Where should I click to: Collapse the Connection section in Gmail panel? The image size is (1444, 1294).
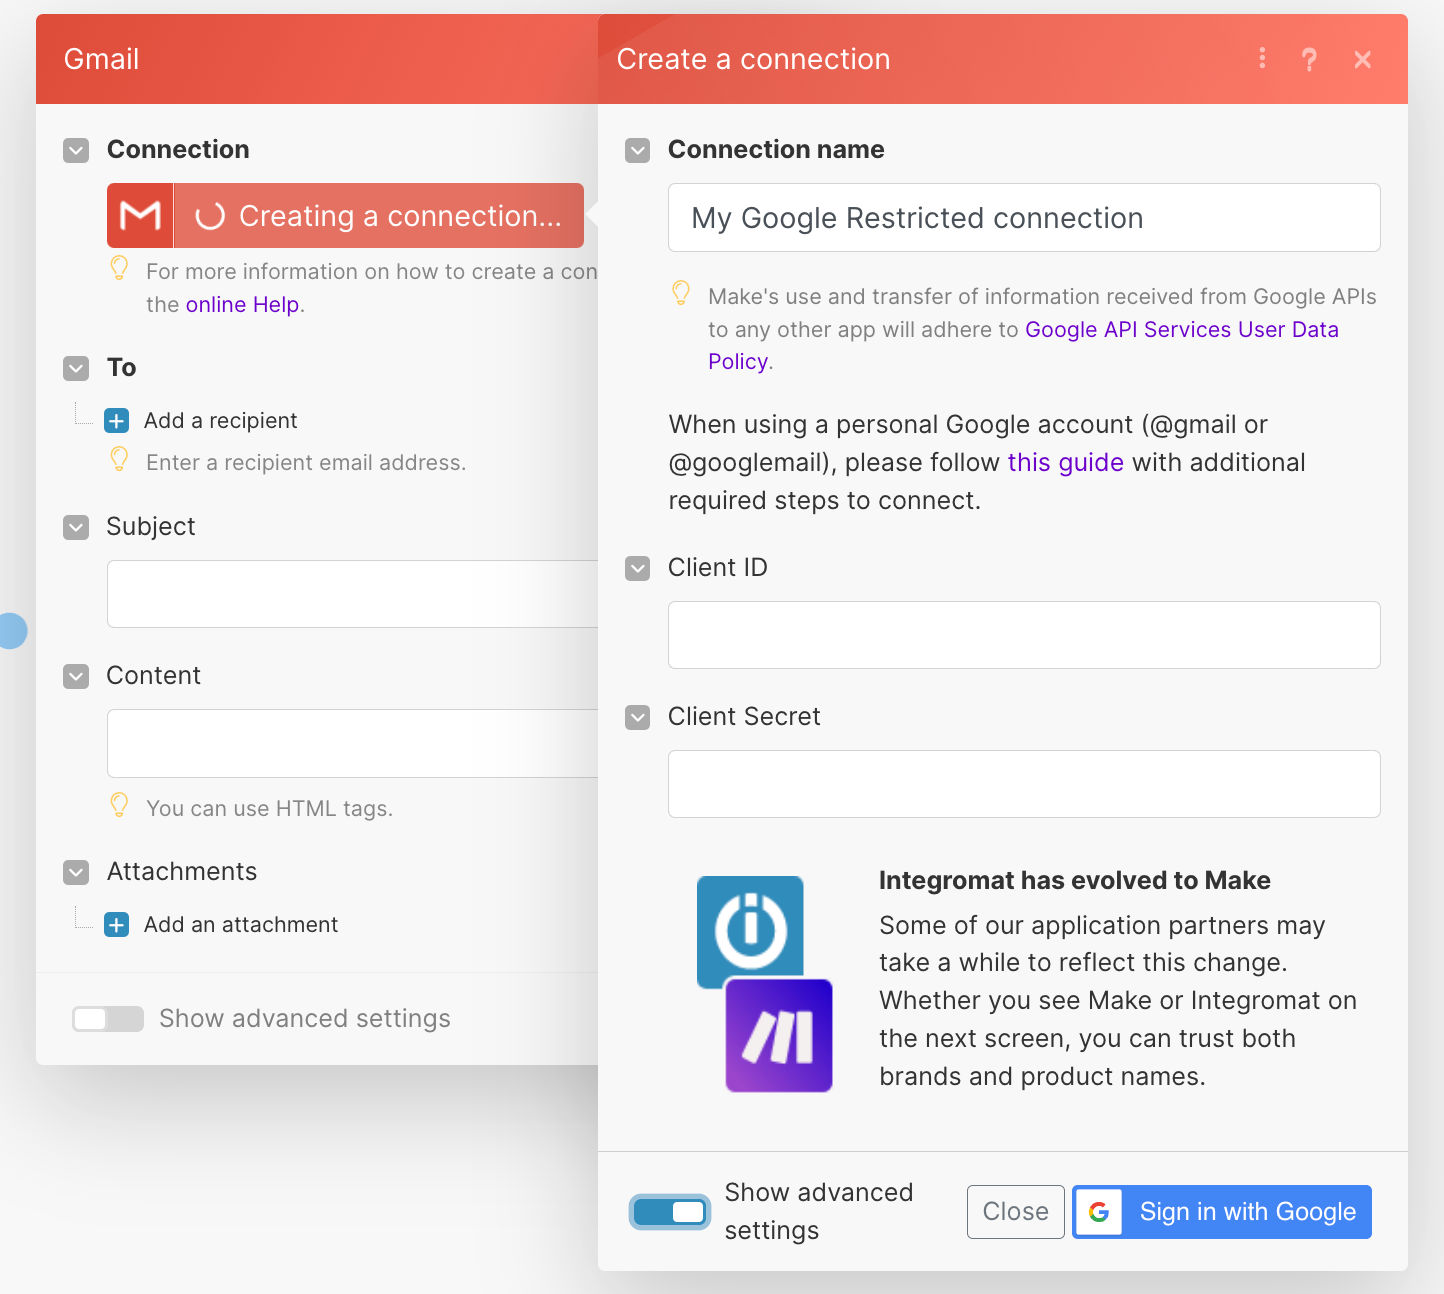pyautogui.click(x=76, y=151)
